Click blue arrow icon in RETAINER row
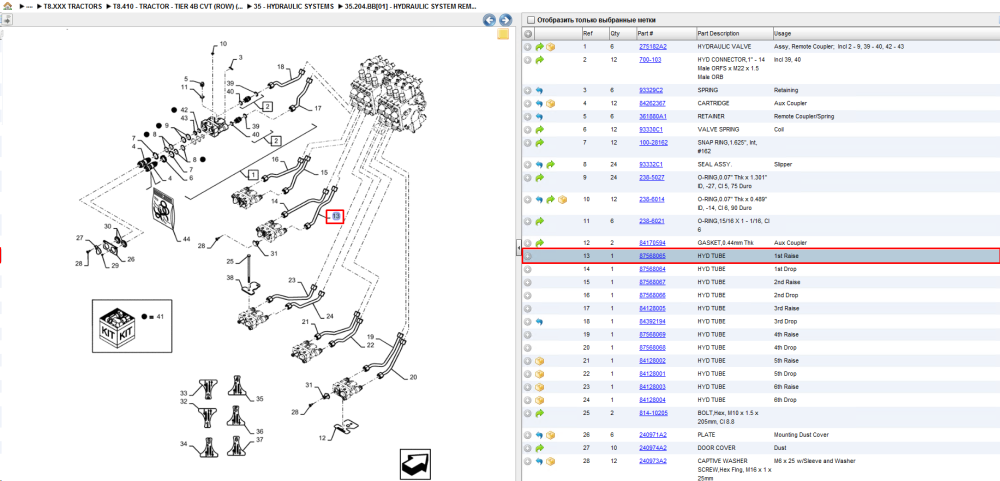The height and width of the screenshot is (481, 1000). [x=539, y=116]
